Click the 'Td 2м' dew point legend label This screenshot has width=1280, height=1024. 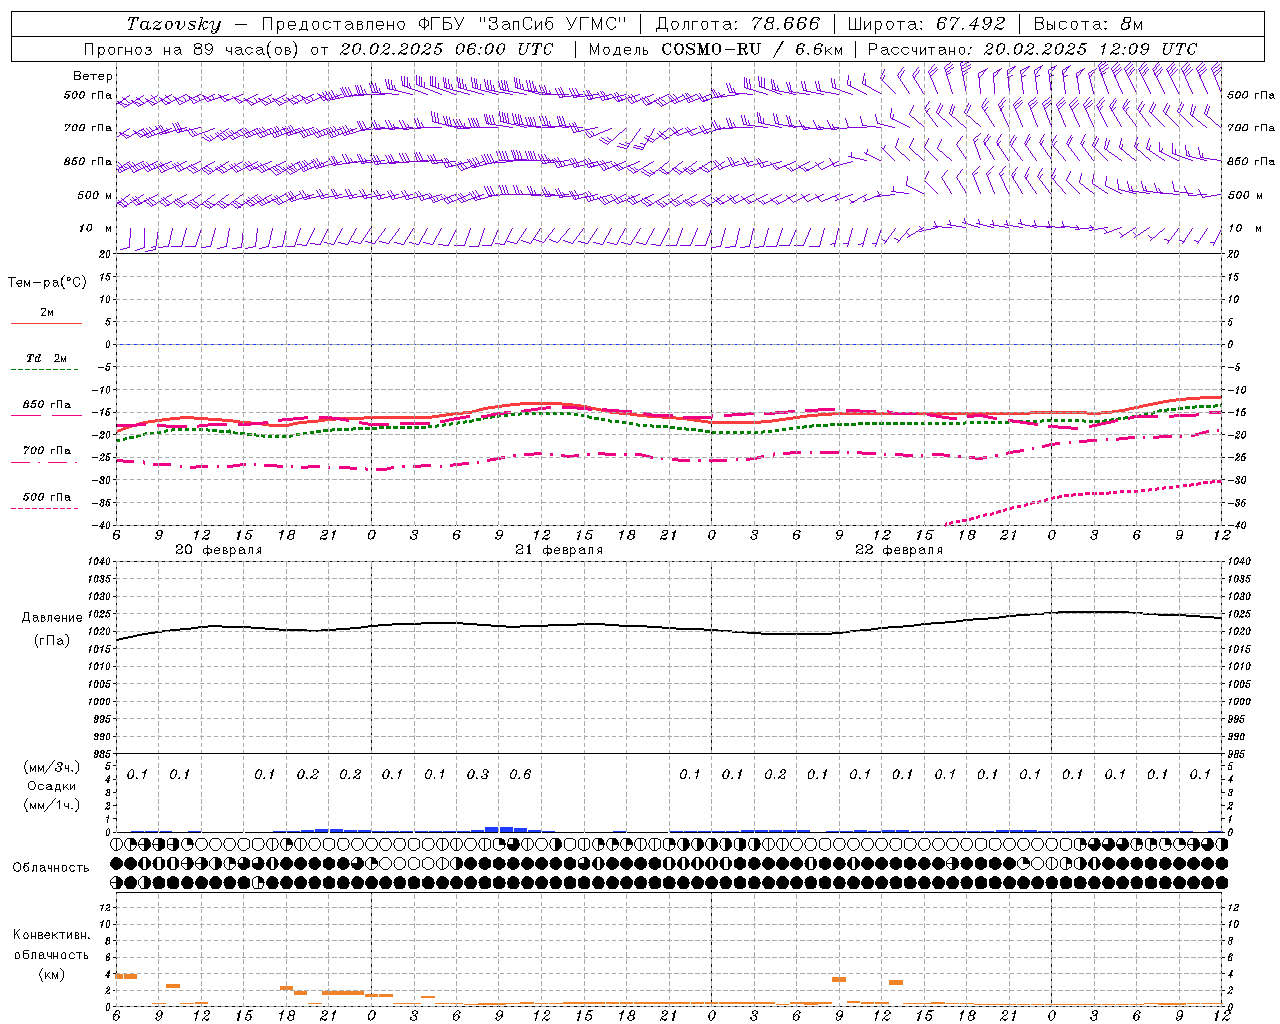click(x=47, y=358)
